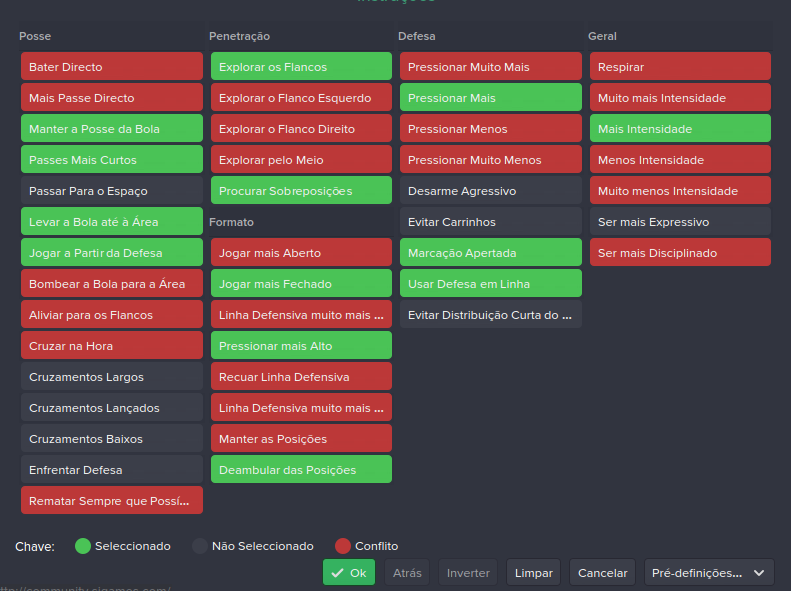Enable Passar Para o Espaço
The width and height of the screenshot is (791, 591).
111,191
